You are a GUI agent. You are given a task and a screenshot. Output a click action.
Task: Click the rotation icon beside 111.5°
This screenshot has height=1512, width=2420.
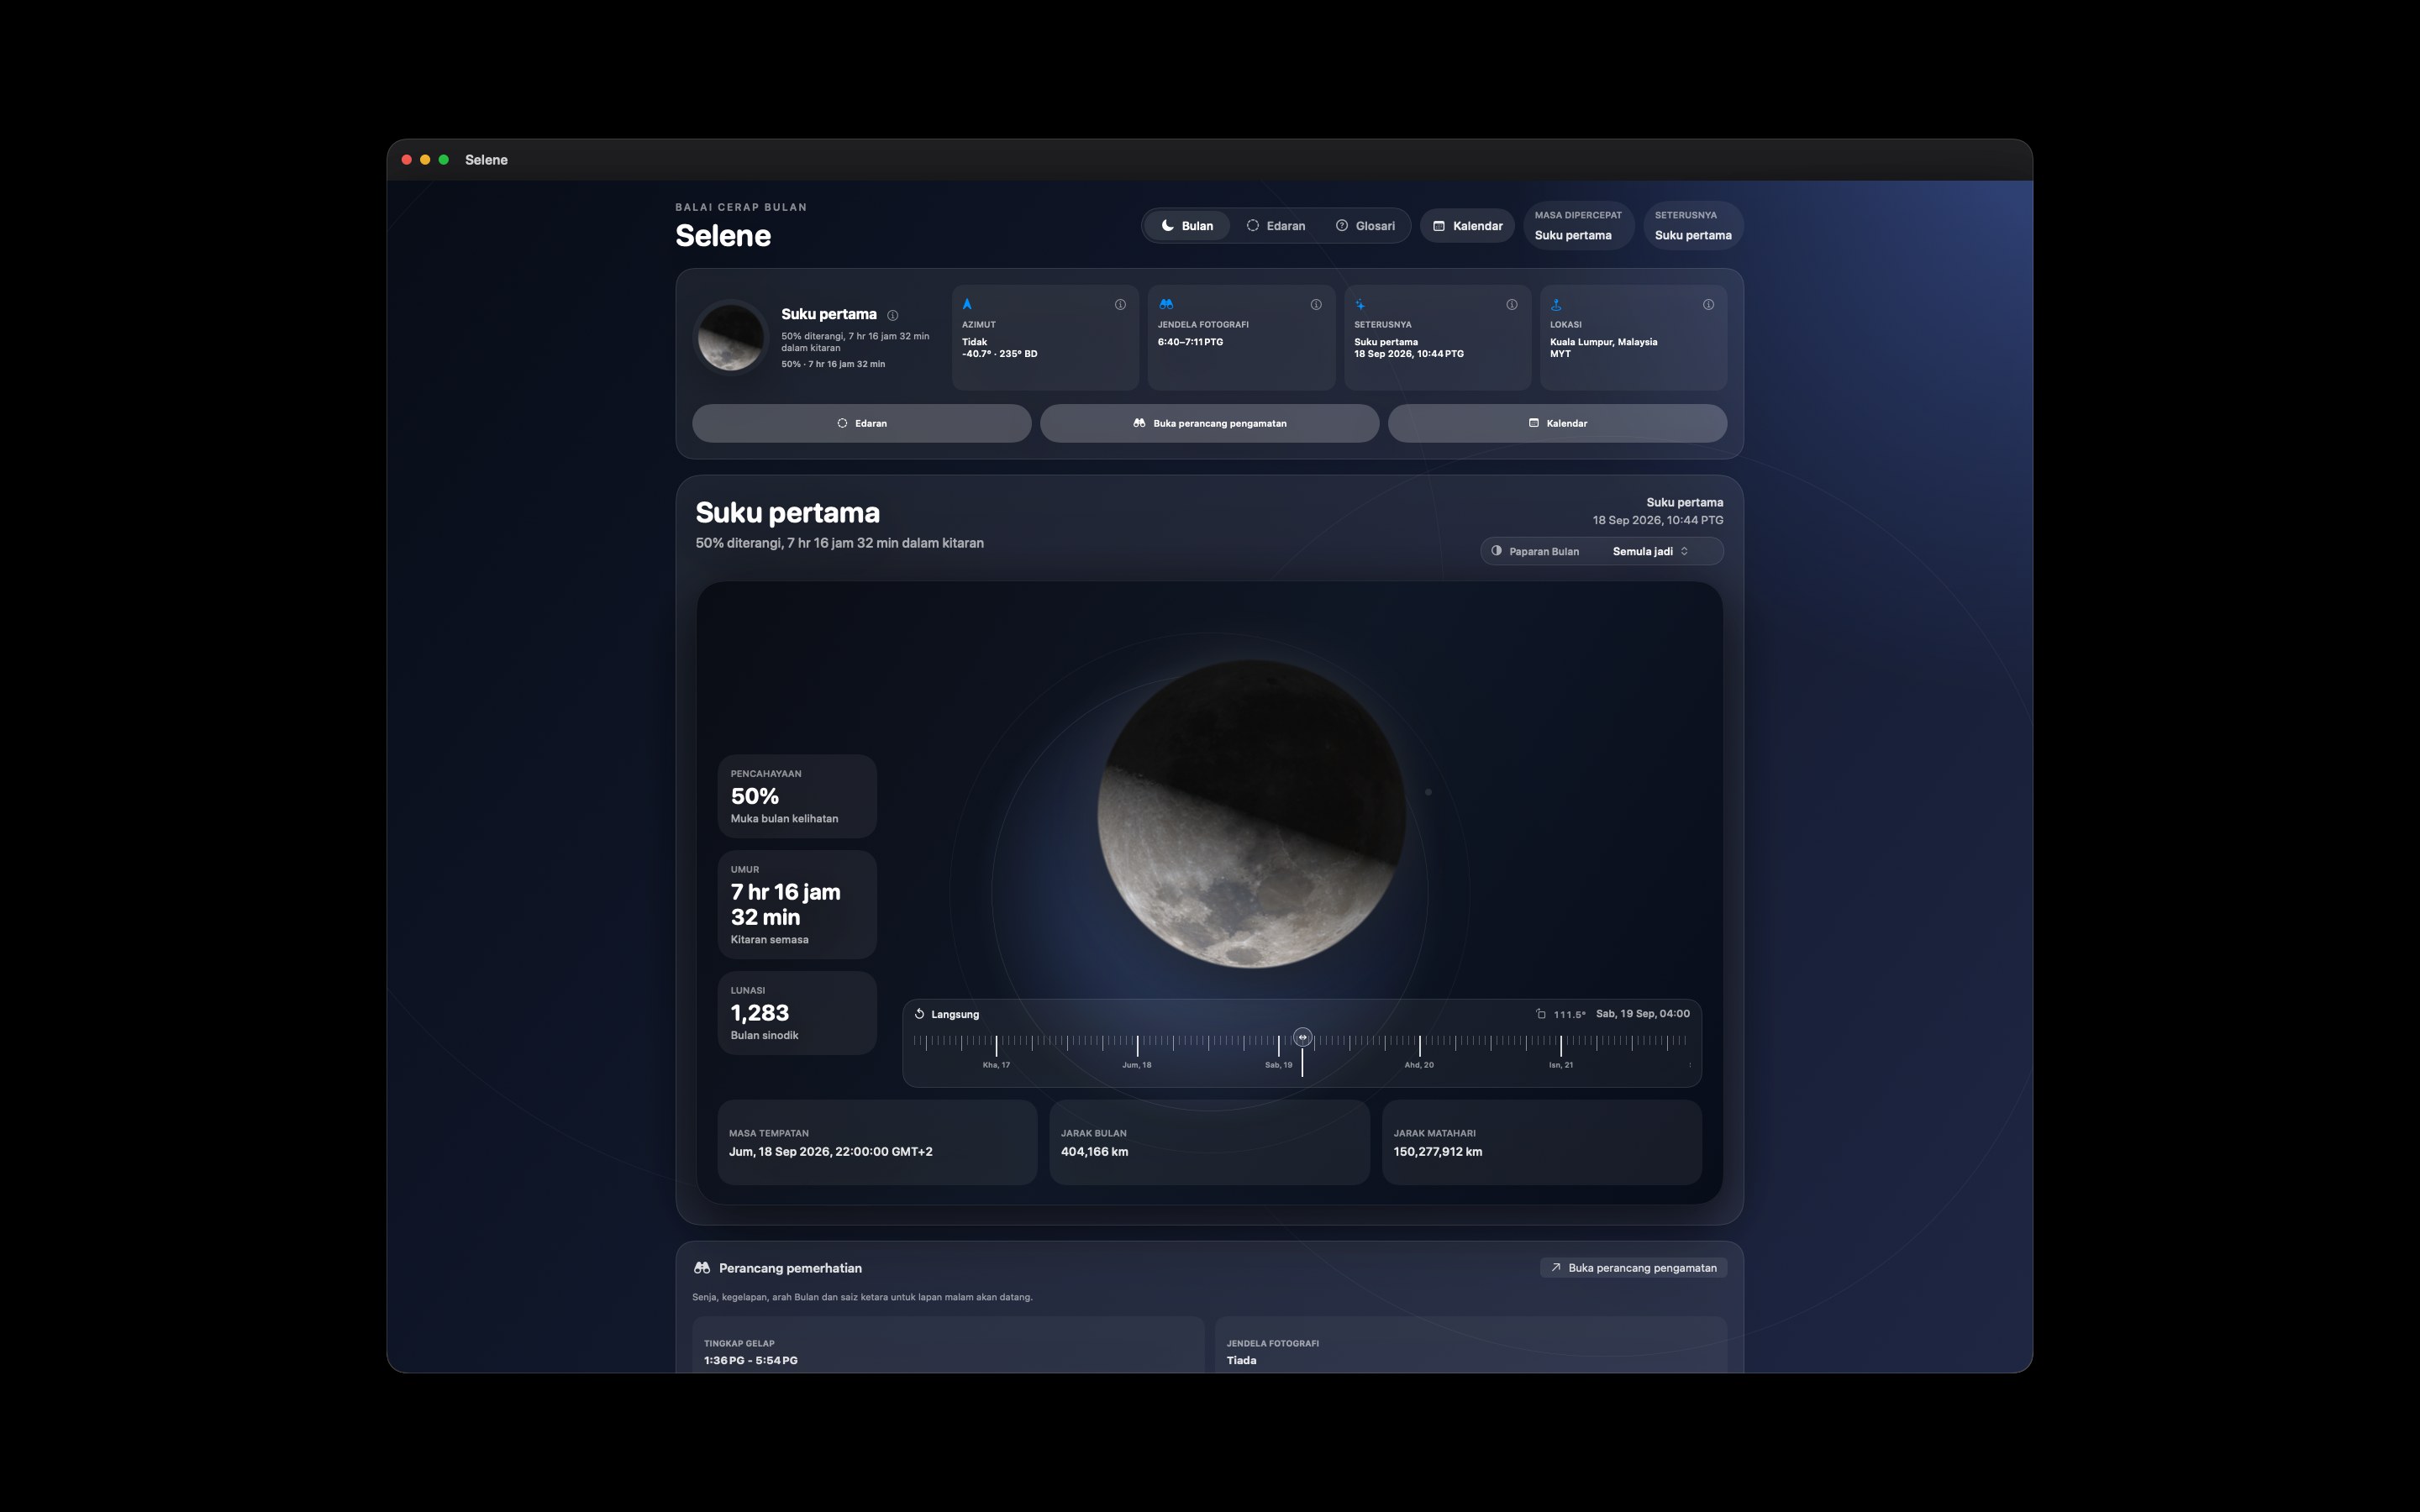[x=1541, y=1014]
